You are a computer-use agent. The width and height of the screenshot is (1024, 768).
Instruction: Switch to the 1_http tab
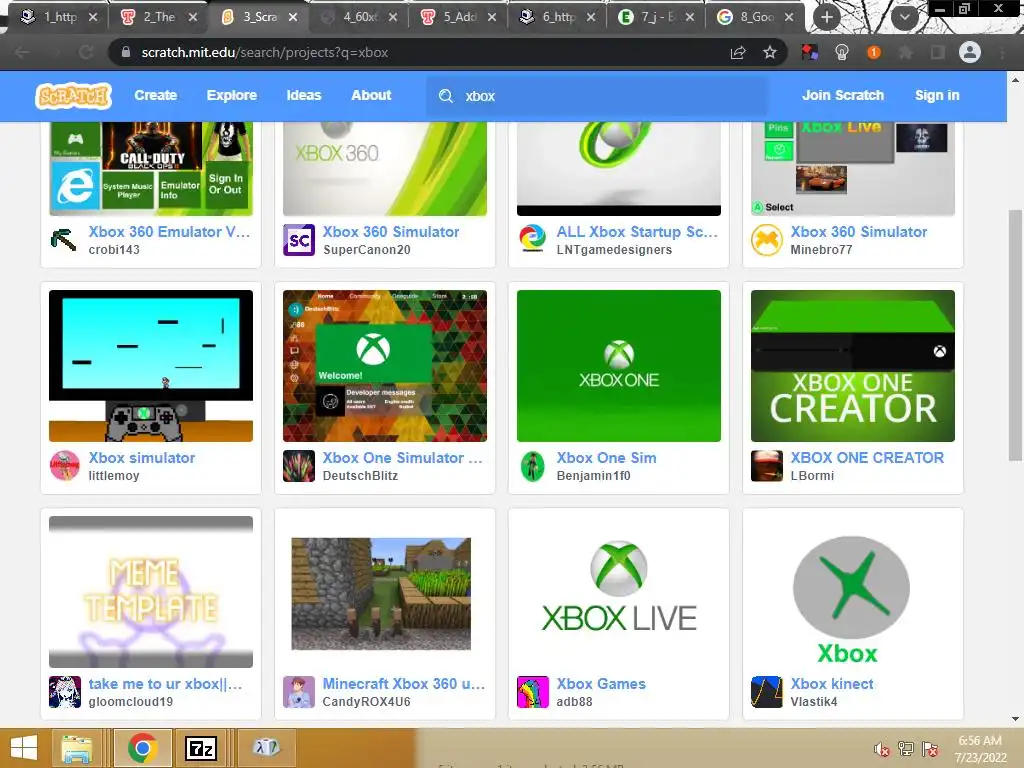[x=59, y=17]
